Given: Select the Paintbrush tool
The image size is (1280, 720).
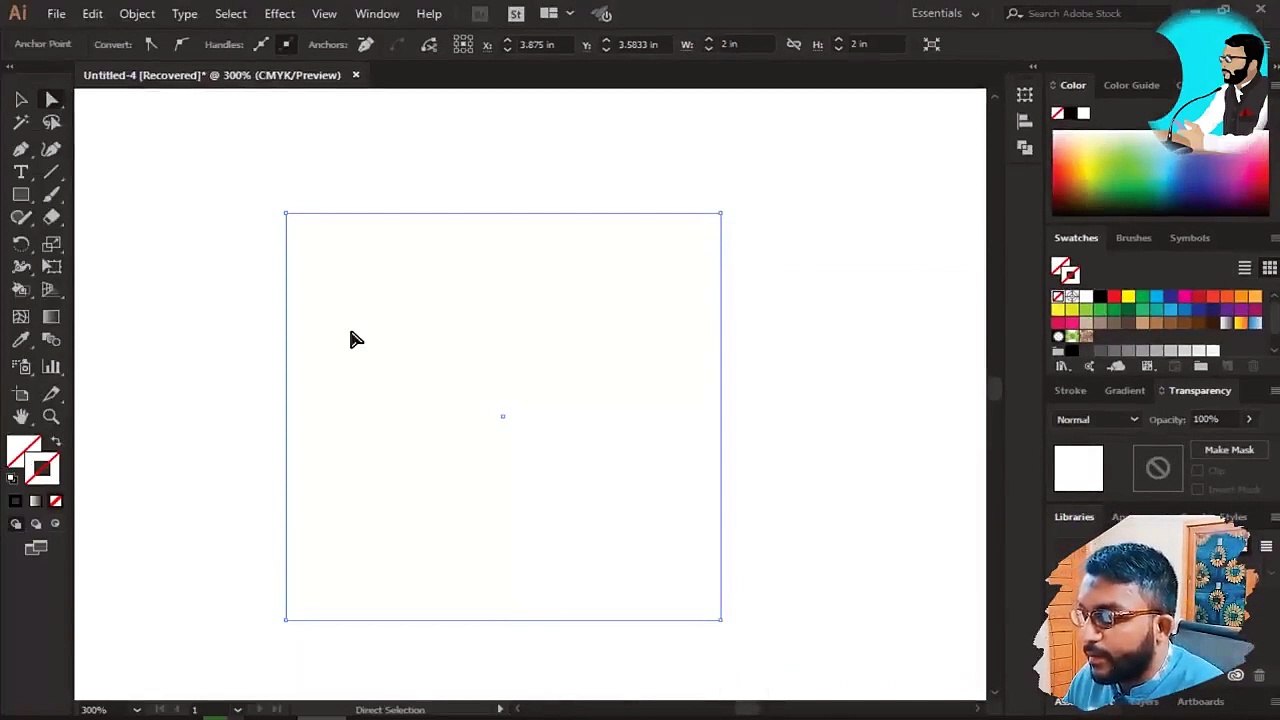Looking at the screenshot, I should (51, 195).
